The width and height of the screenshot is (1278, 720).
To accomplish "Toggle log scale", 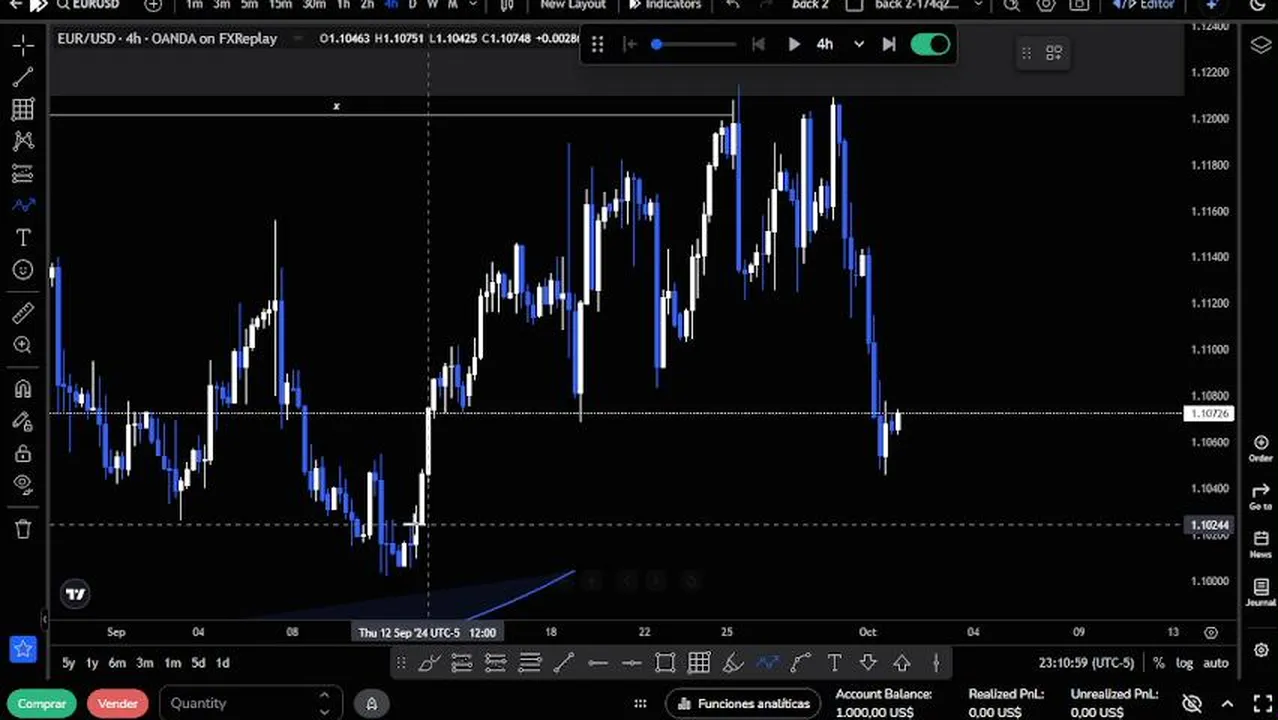I will (1184, 662).
